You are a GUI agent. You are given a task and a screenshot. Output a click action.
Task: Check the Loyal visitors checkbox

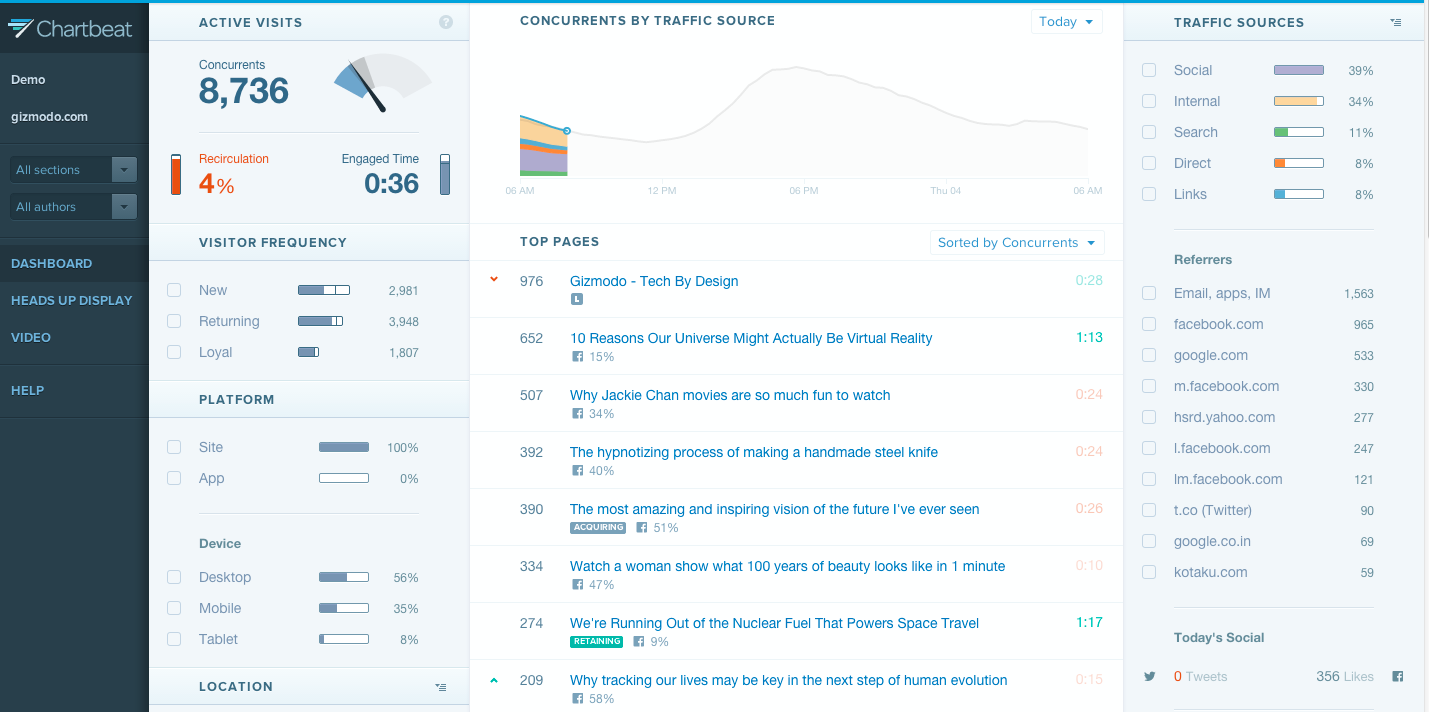(x=174, y=352)
